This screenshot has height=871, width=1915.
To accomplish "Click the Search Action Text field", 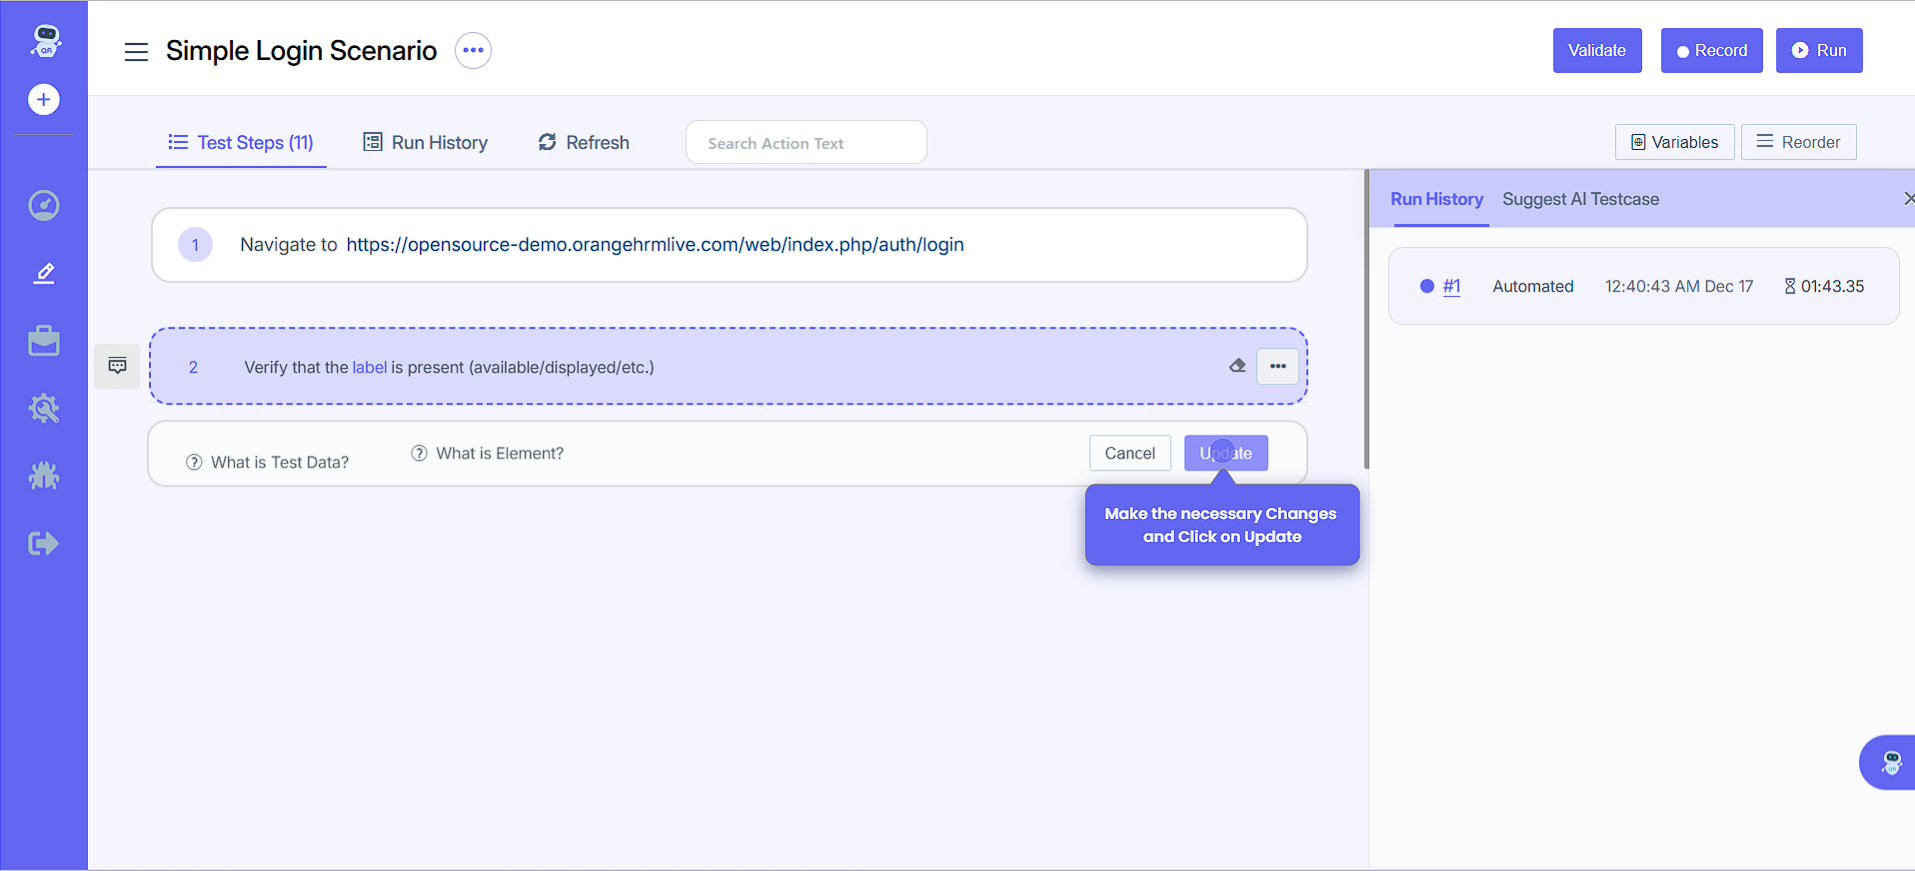I will tap(806, 143).
